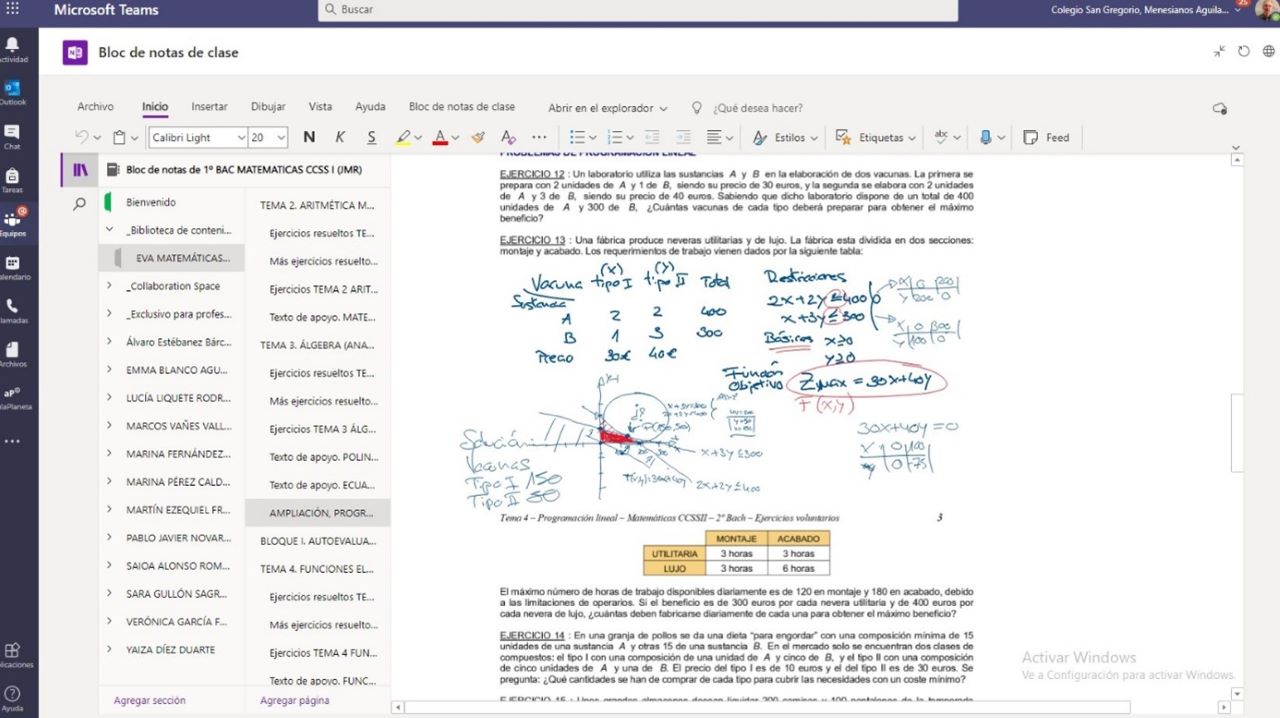Open the Insertar tab

tap(209, 107)
